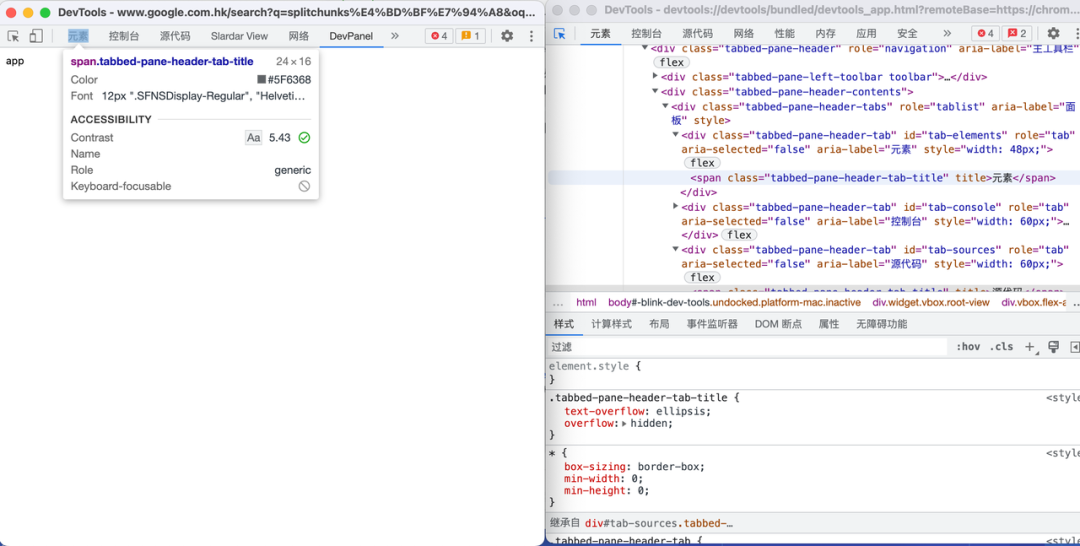Click red issues badge showing 2 in right window
Image resolution: width=1080 pixels, height=546 pixels.
(x=1017, y=33)
